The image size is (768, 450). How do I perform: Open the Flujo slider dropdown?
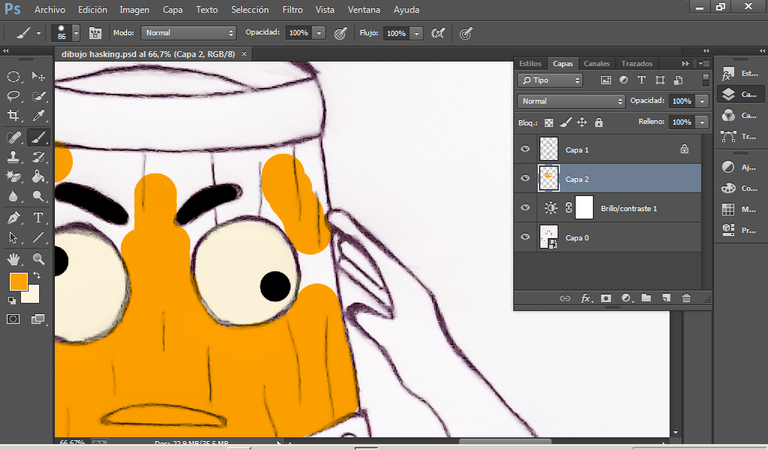417,33
